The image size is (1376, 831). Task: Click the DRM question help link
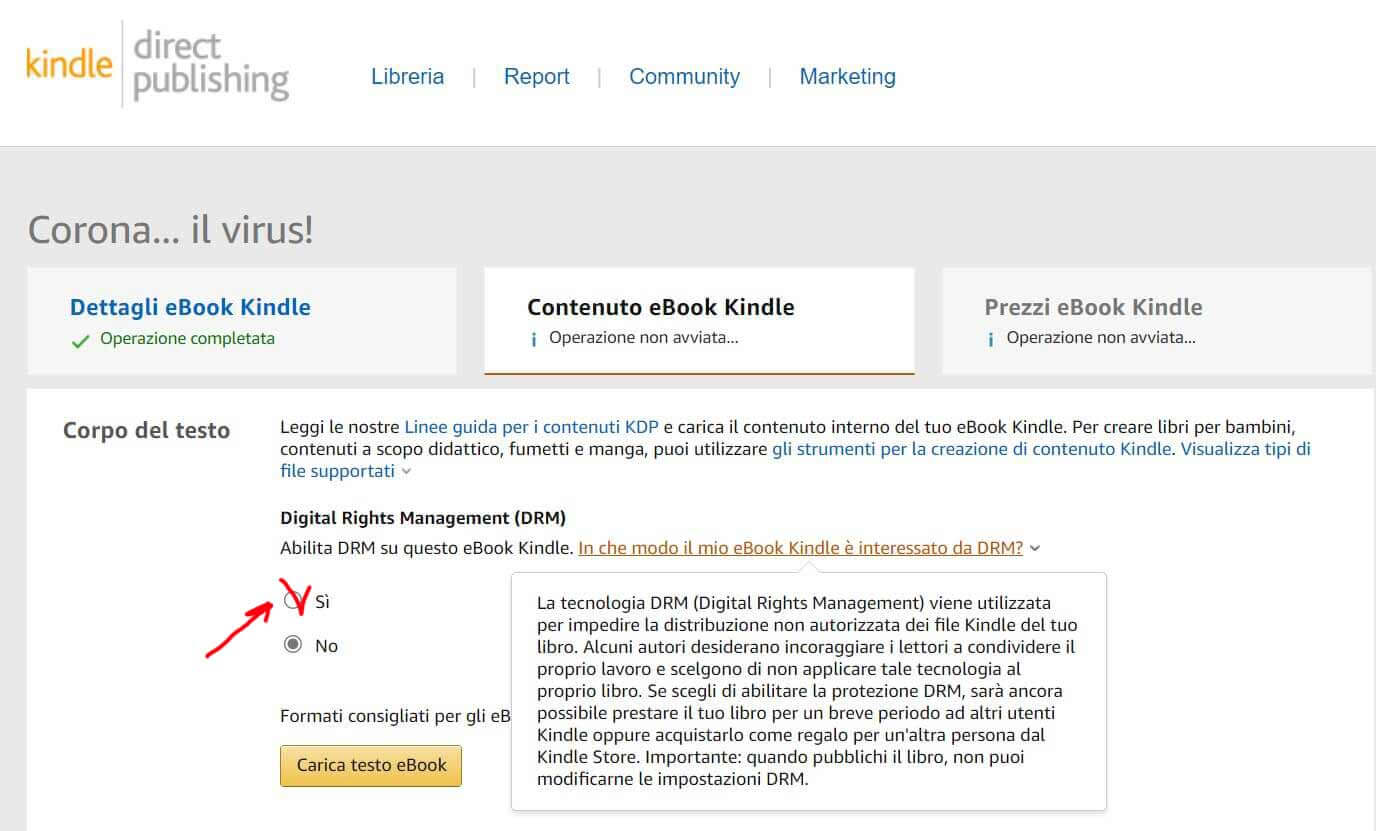click(800, 548)
